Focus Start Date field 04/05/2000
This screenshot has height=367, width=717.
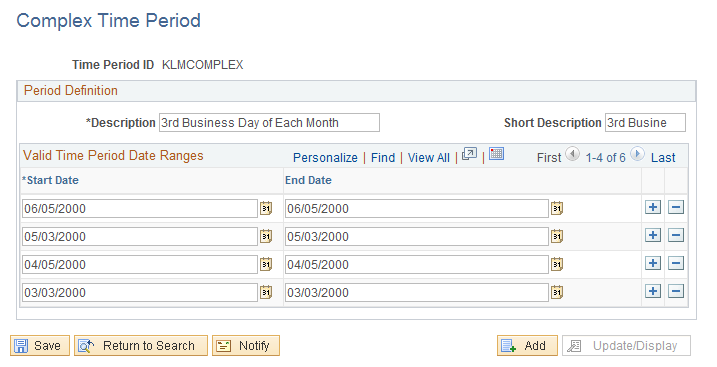140,264
